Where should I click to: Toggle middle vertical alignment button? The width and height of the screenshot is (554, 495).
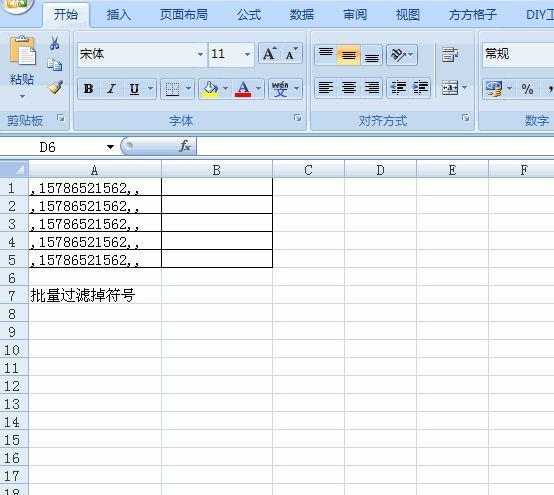pos(348,55)
